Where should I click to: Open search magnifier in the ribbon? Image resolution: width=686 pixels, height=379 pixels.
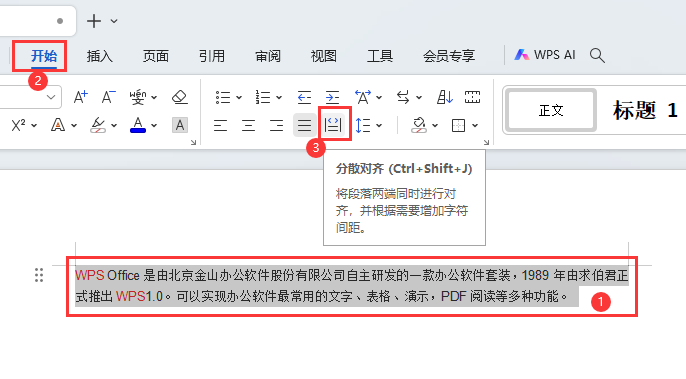click(x=597, y=56)
